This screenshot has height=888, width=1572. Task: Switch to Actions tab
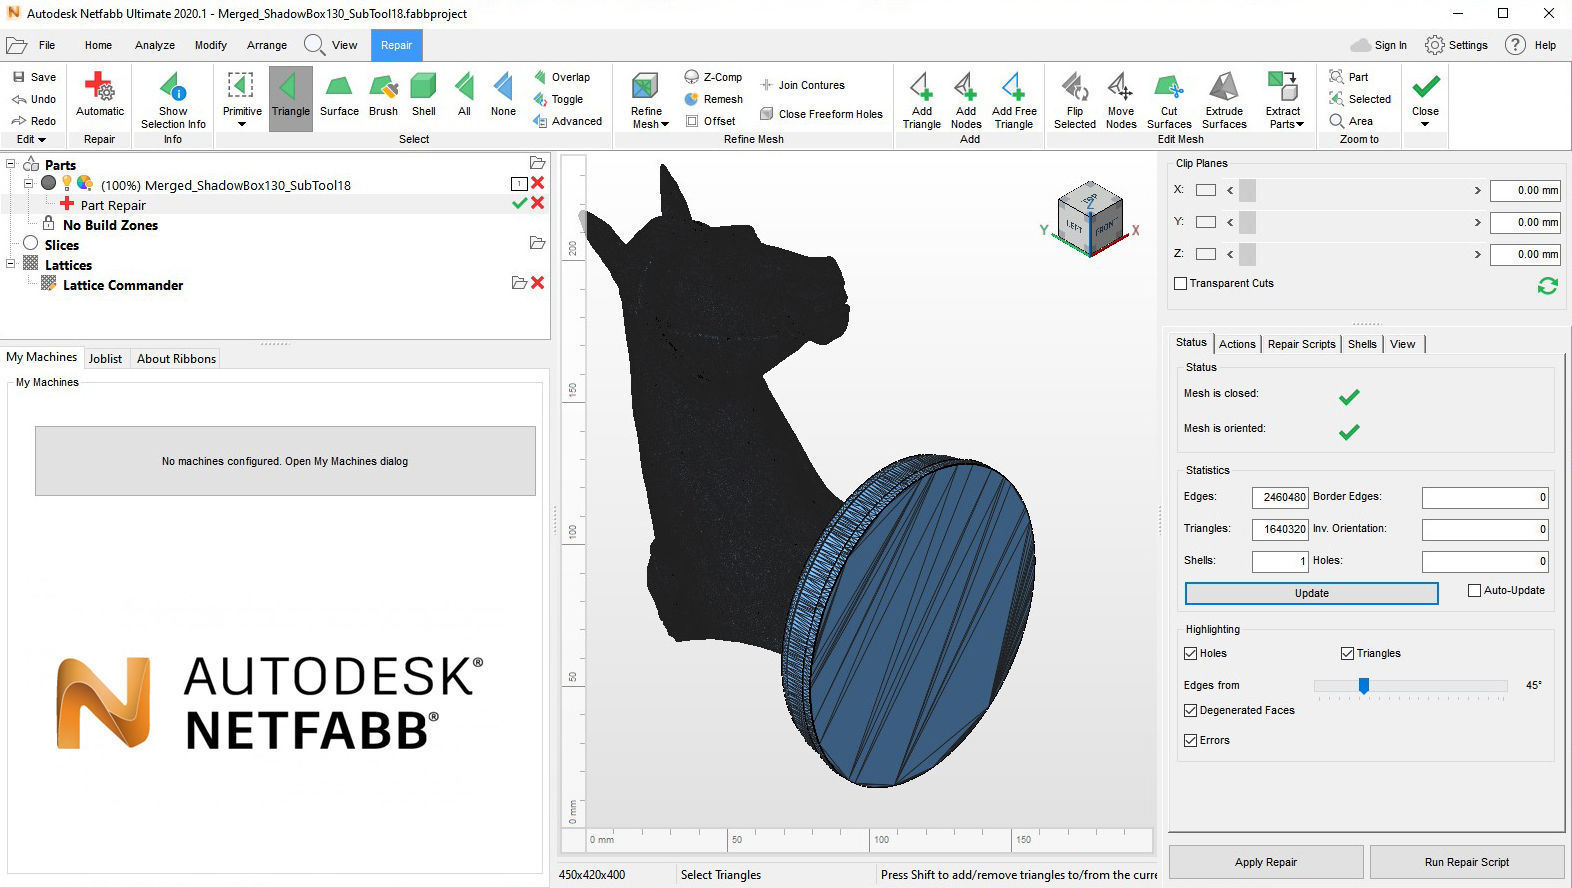click(1237, 344)
